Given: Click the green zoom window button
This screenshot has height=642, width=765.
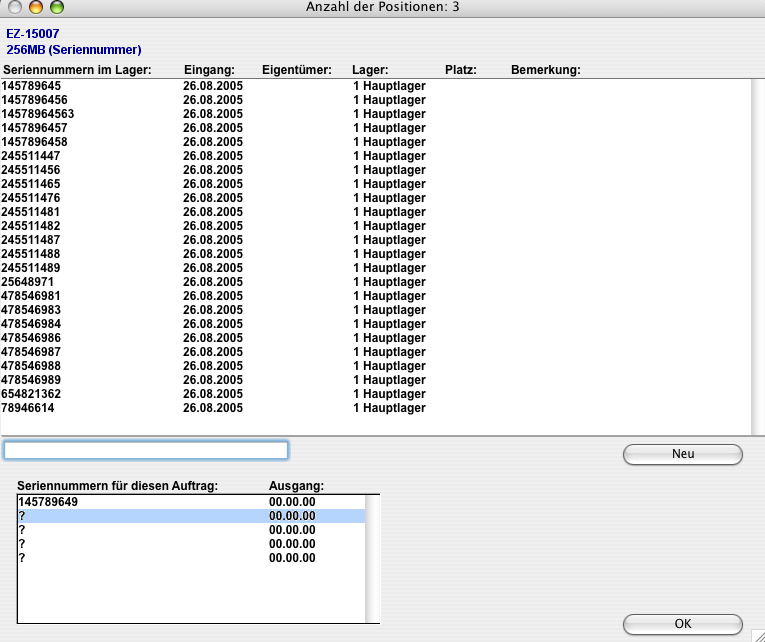Looking at the screenshot, I should coord(56,7).
